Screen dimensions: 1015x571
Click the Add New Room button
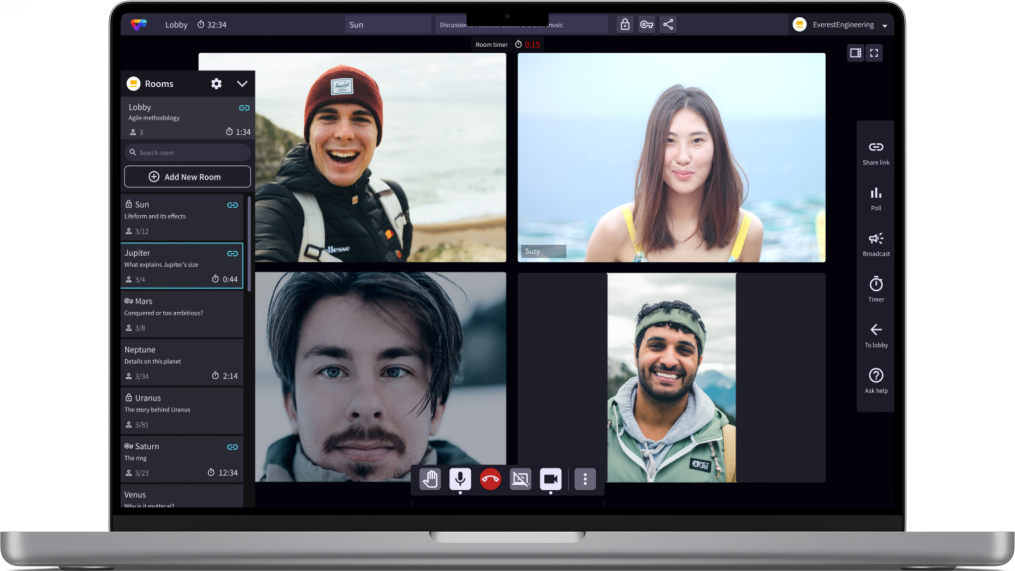(x=187, y=177)
